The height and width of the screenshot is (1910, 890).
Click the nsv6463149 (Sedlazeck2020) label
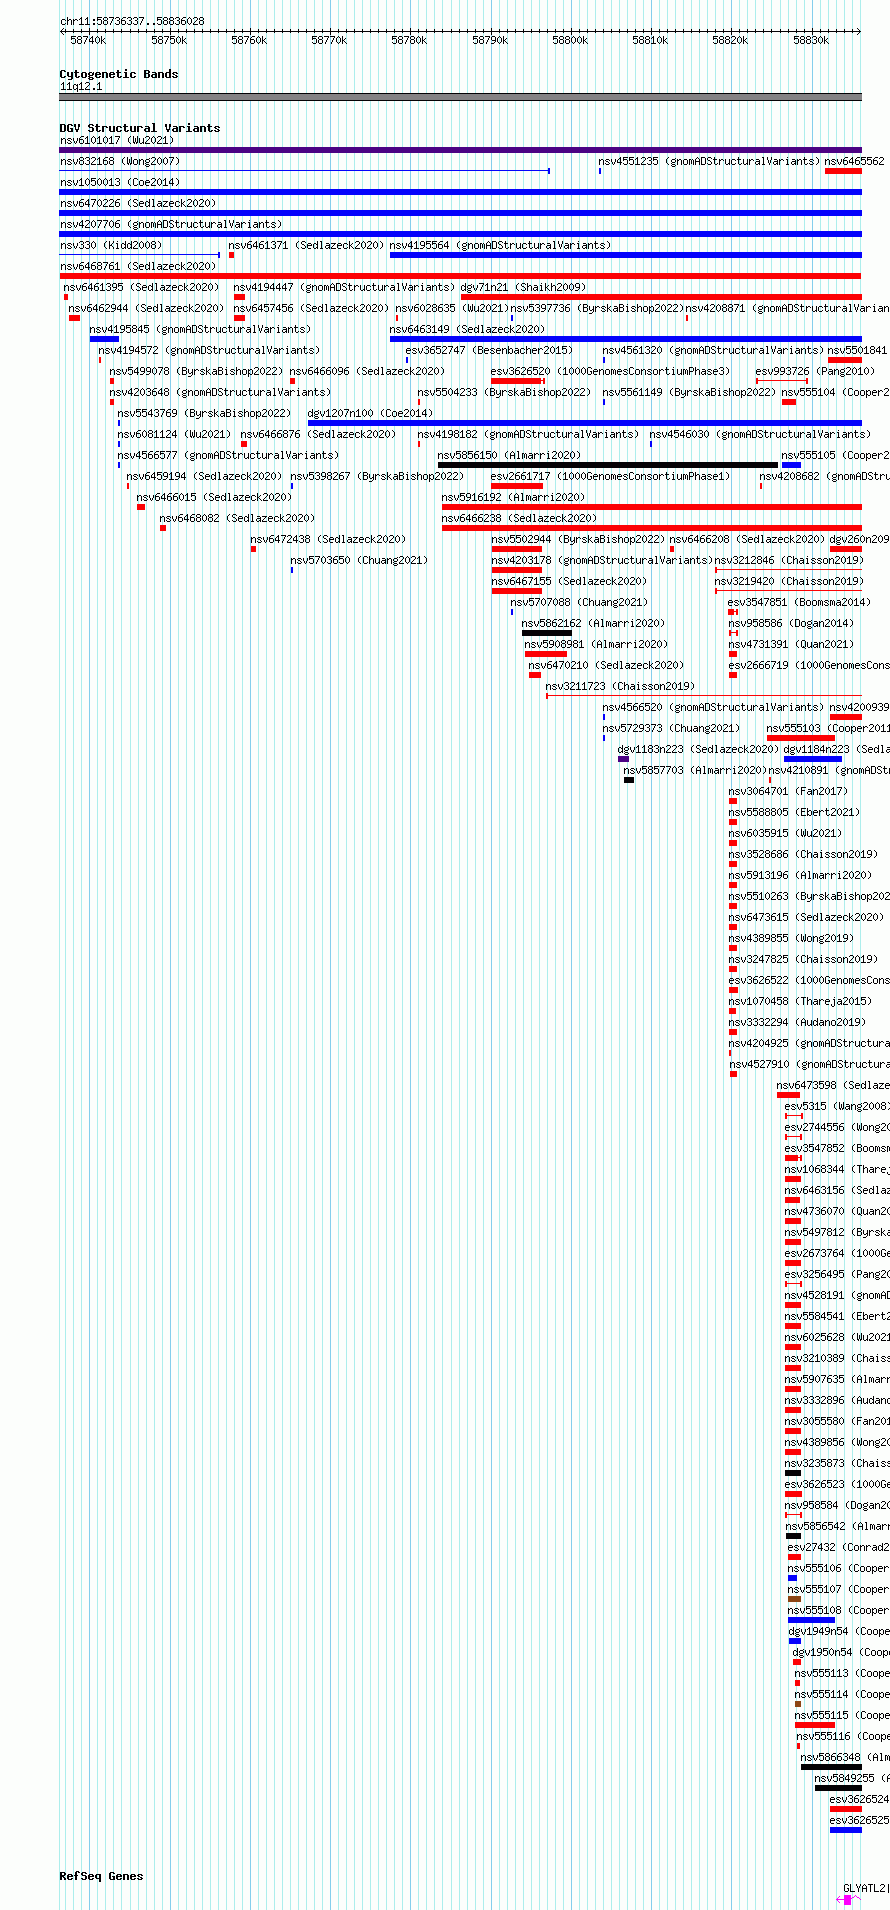[x=467, y=329]
